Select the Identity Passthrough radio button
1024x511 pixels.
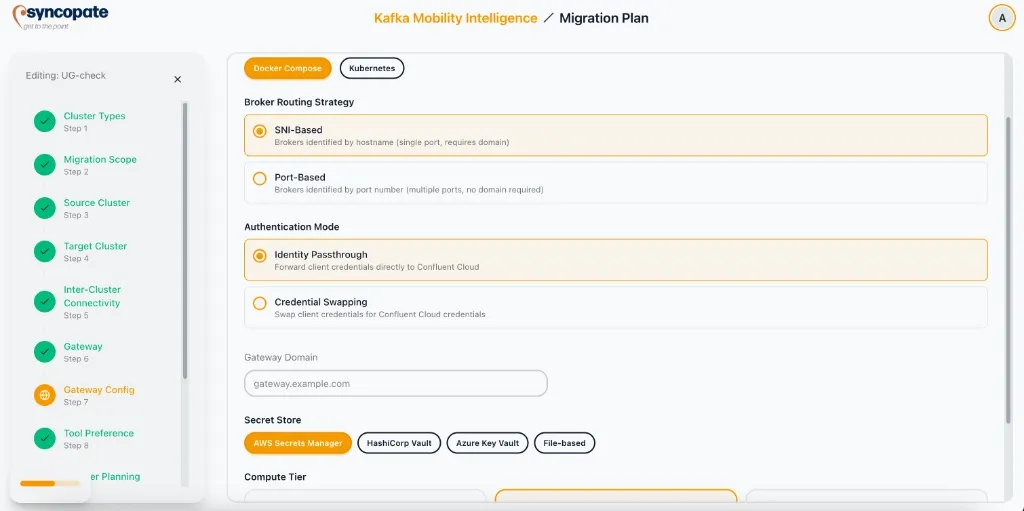click(260, 256)
